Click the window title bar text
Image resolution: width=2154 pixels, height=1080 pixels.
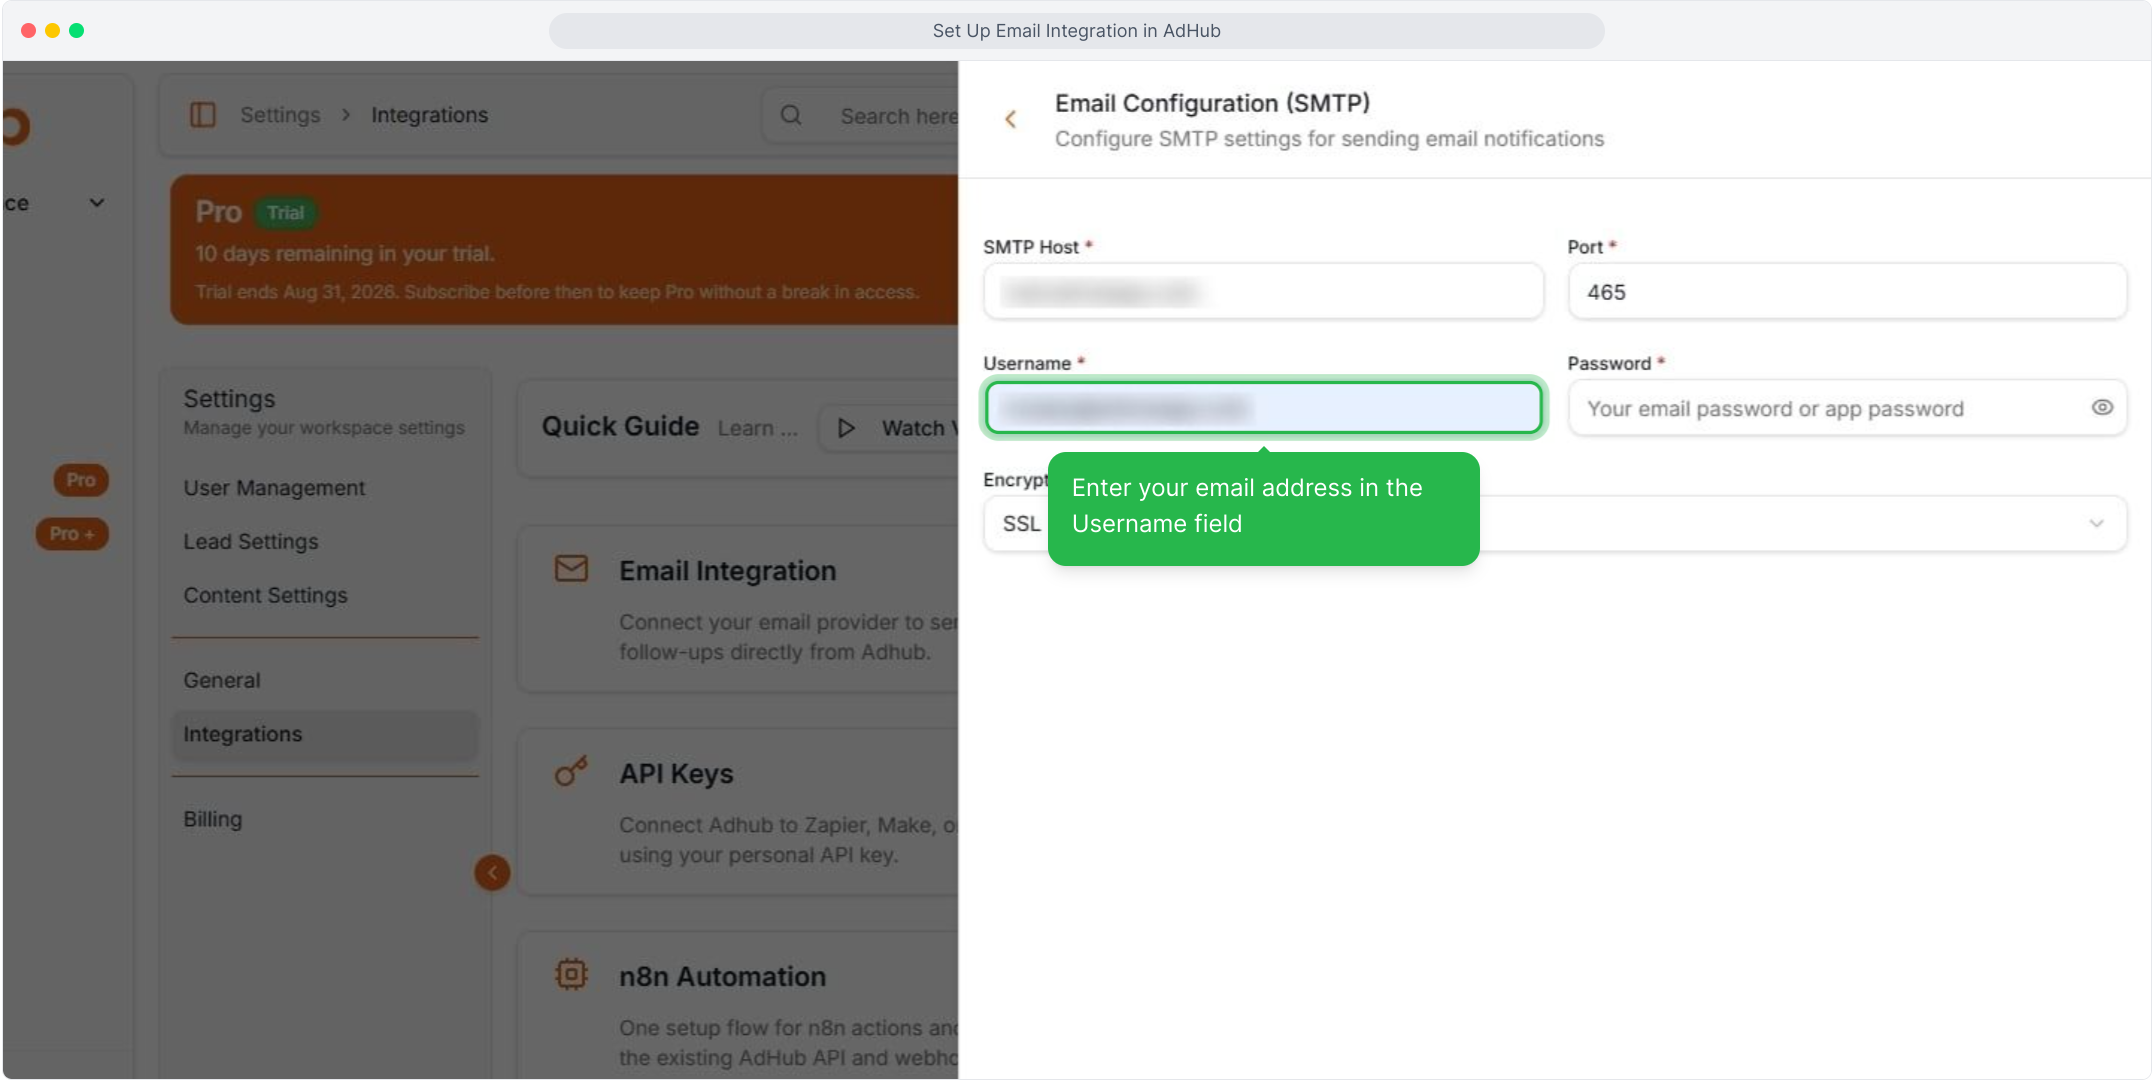pyautogui.click(x=1076, y=31)
